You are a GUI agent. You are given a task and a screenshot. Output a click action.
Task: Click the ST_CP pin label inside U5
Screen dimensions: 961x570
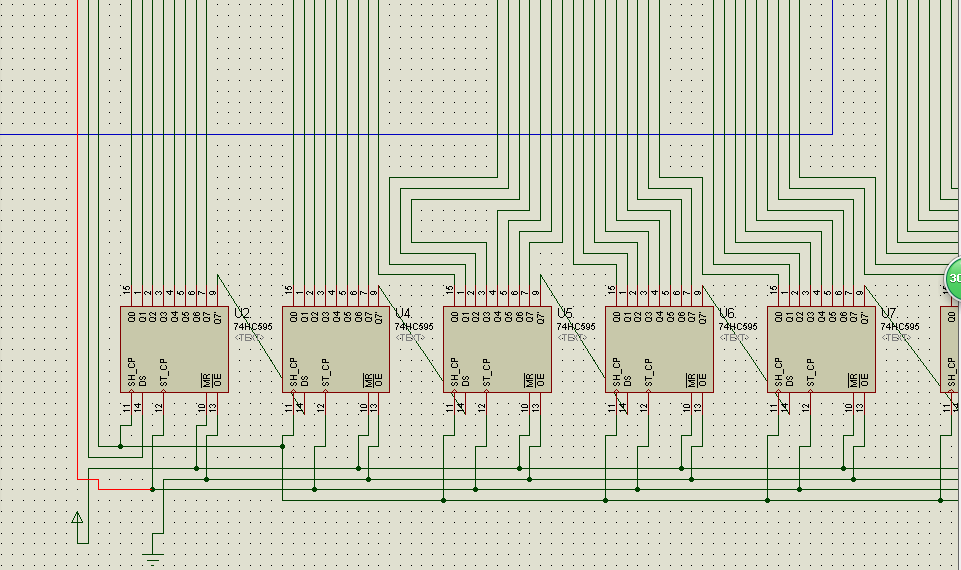point(487,373)
